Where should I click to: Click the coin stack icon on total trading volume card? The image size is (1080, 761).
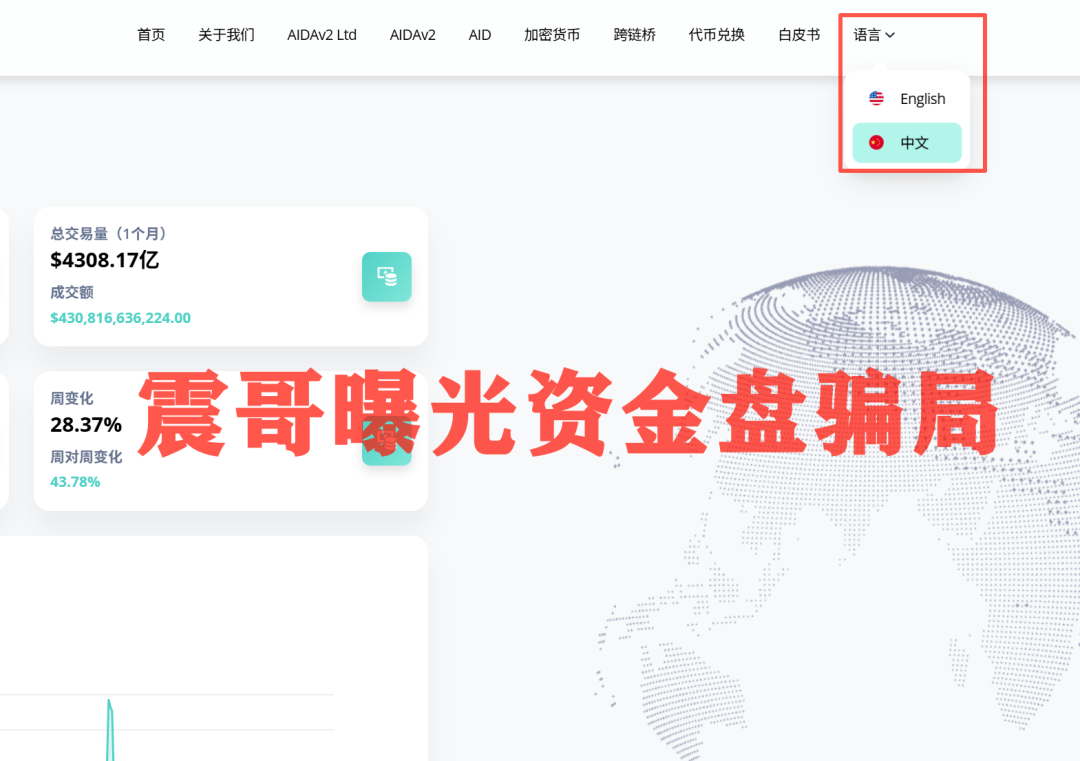[387, 277]
